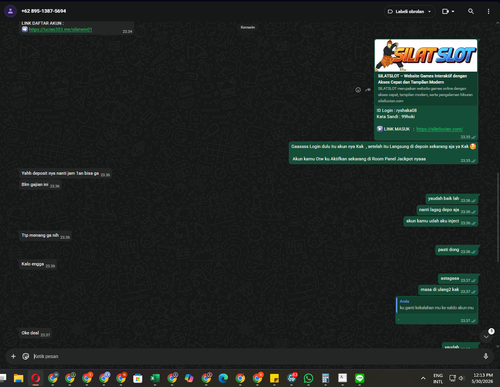This screenshot has height=387, width=500.
Task: Open Calculator from the taskbar
Action: [325, 378]
